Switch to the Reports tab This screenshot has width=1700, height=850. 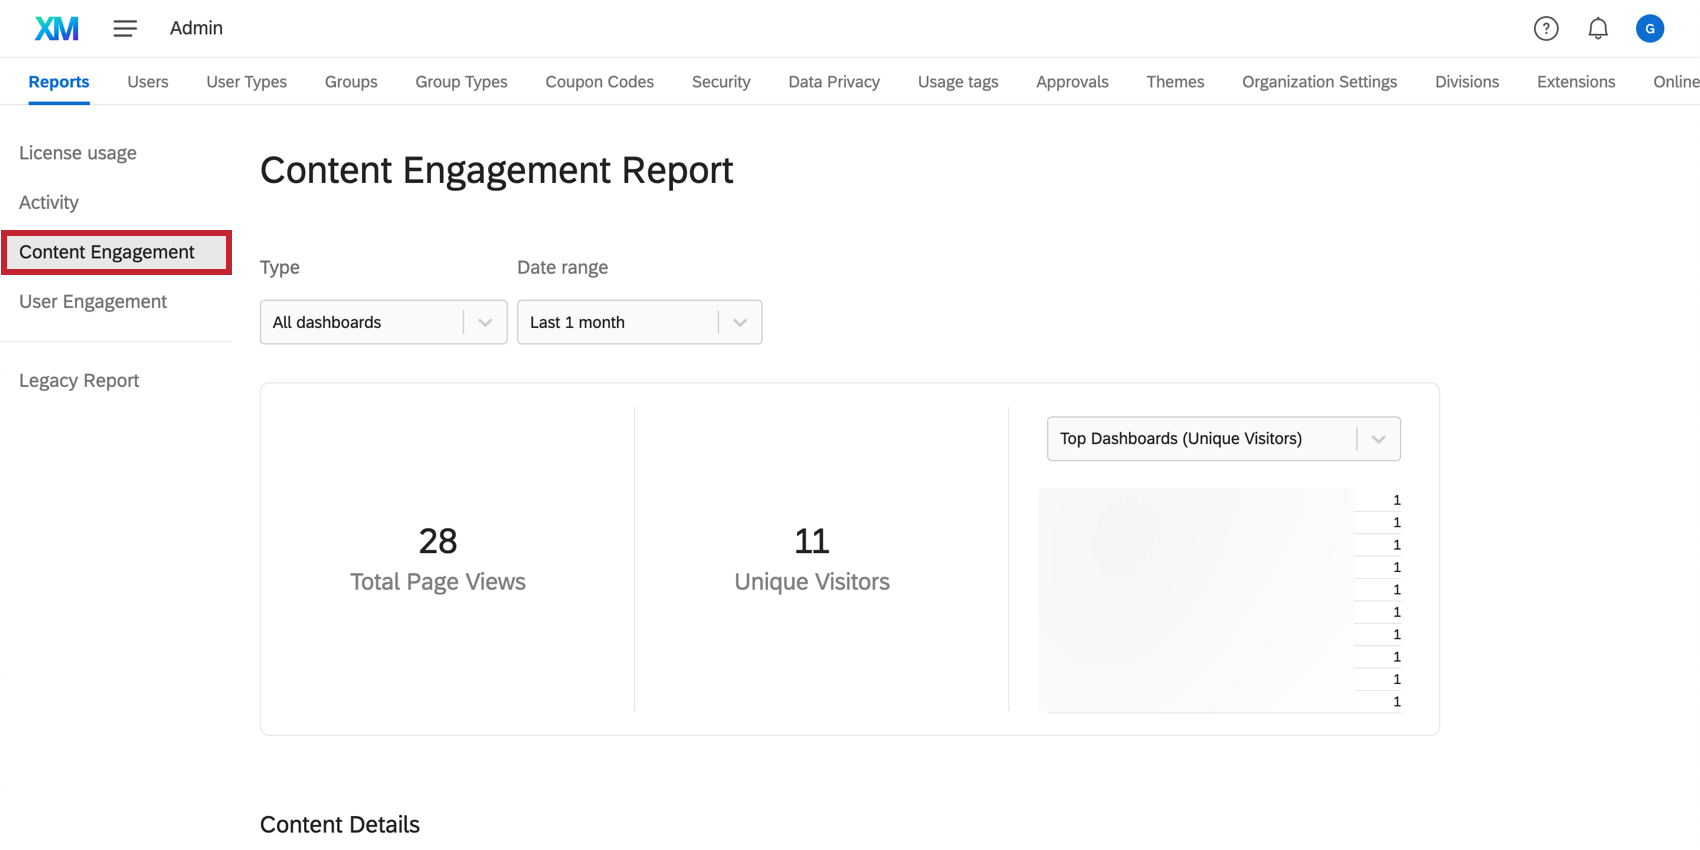click(59, 82)
